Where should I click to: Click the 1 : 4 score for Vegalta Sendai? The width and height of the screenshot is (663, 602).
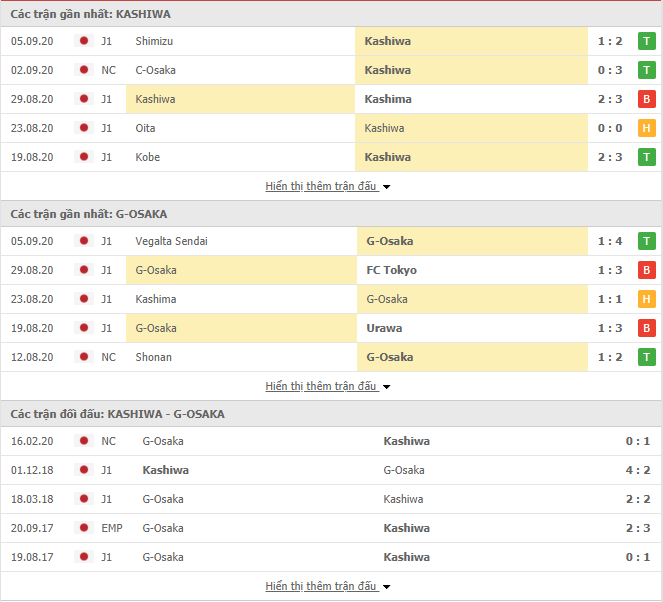click(610, 241)
